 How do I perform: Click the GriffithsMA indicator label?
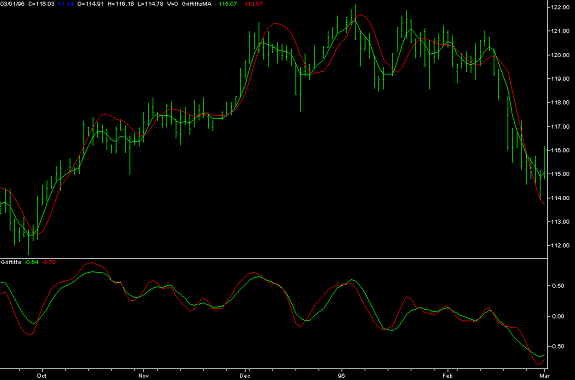pos(197,4)
